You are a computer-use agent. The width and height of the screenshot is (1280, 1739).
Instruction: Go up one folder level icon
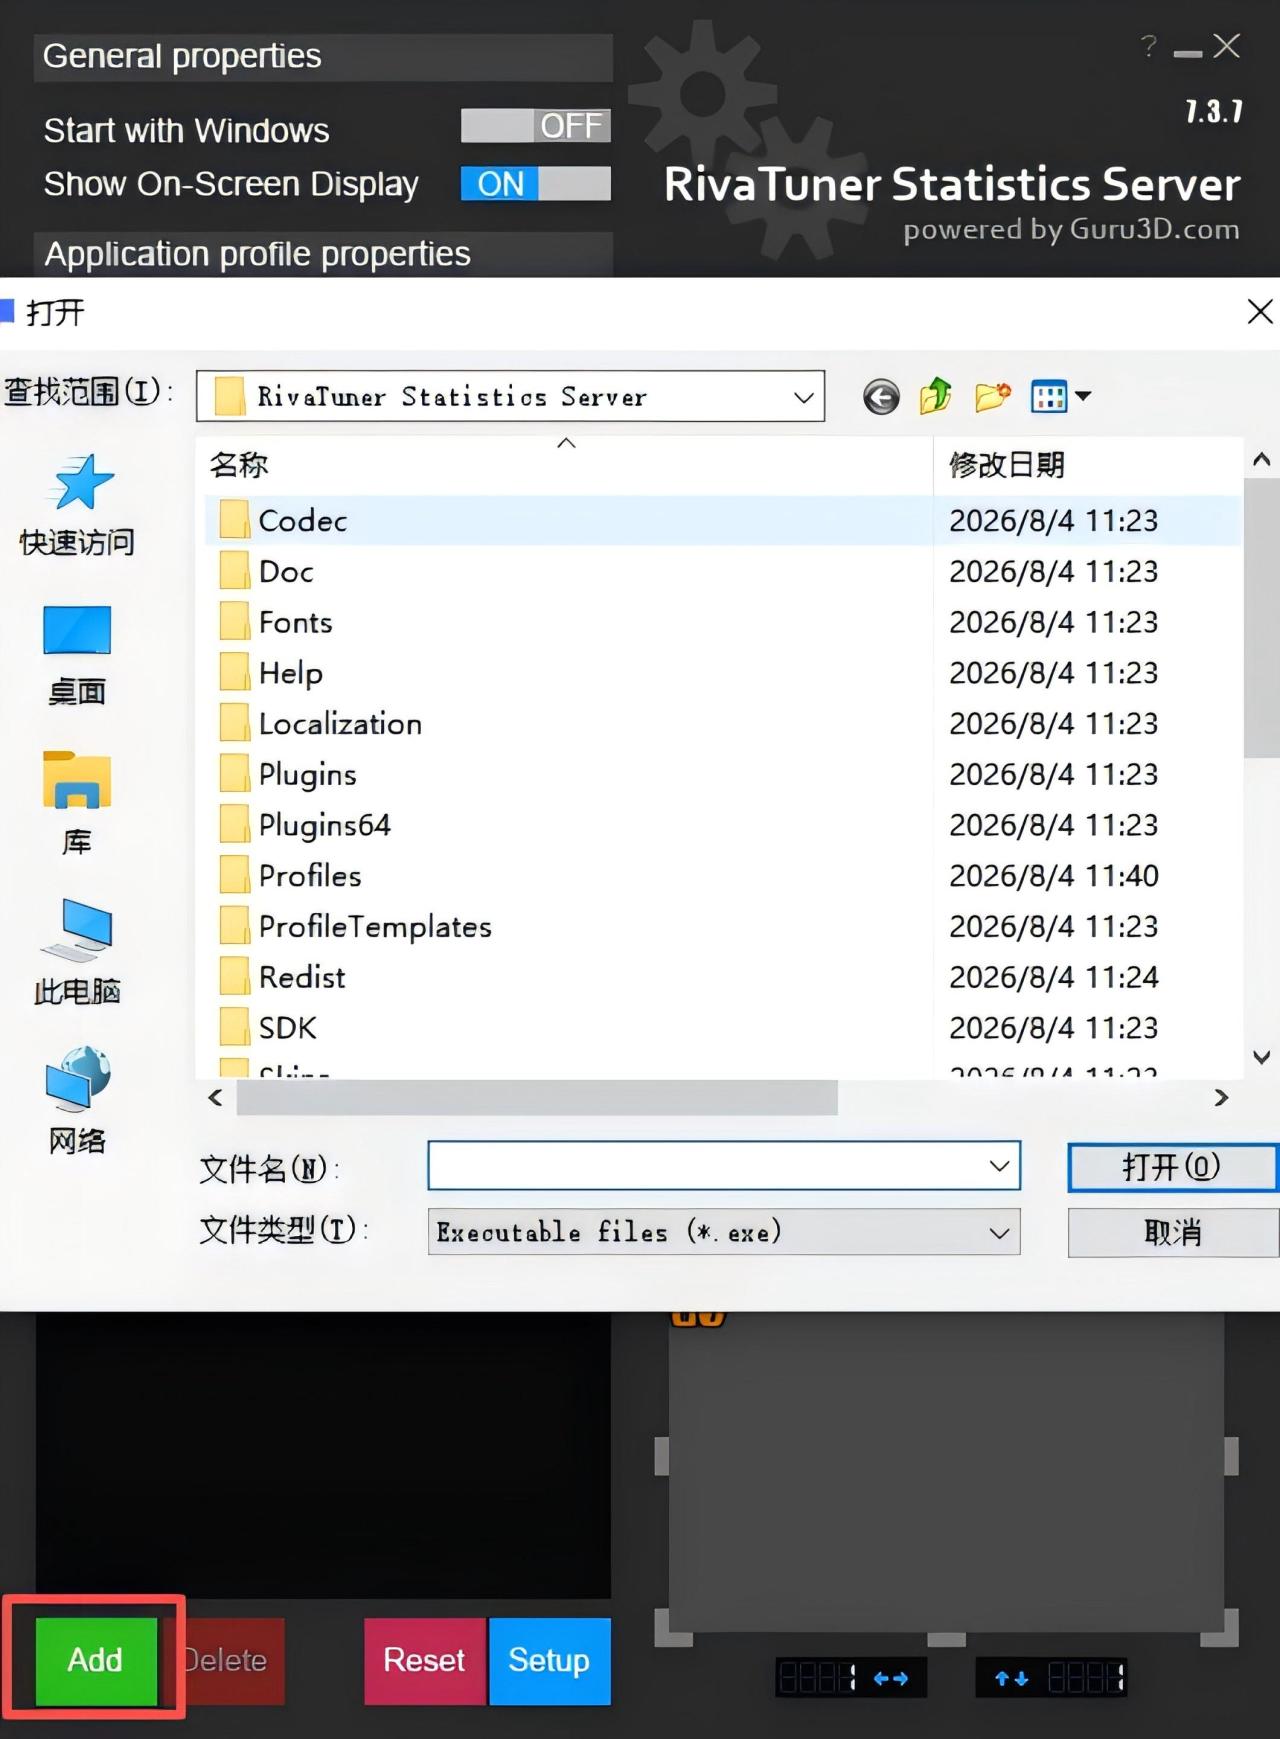(x=936, y=396)
